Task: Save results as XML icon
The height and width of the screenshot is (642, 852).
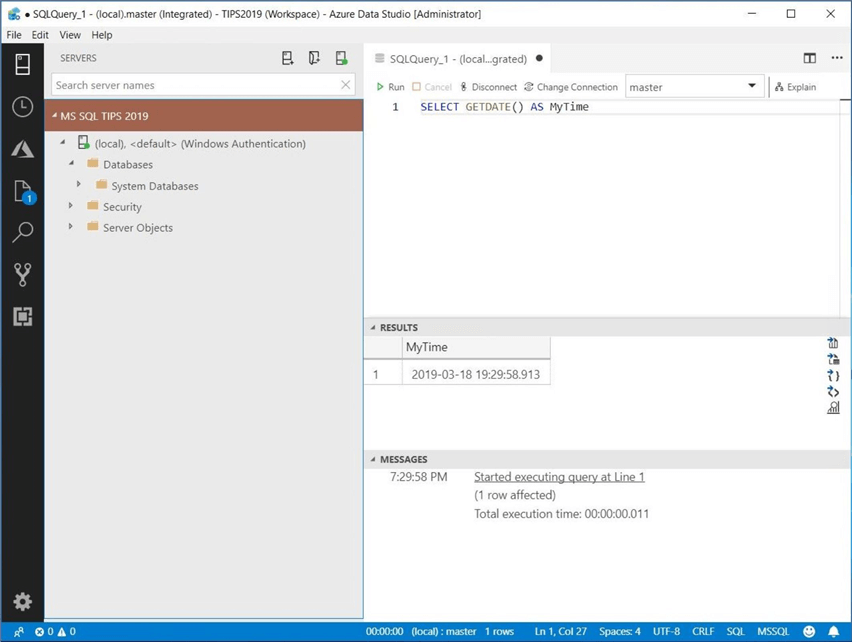Action: 833,392
